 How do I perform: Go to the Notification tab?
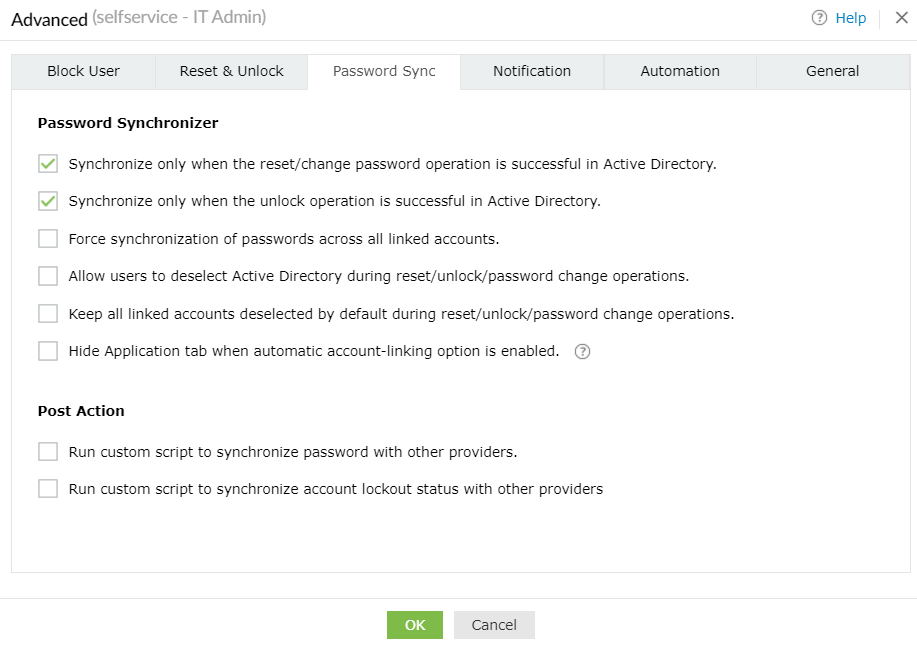tap(532, 71)
